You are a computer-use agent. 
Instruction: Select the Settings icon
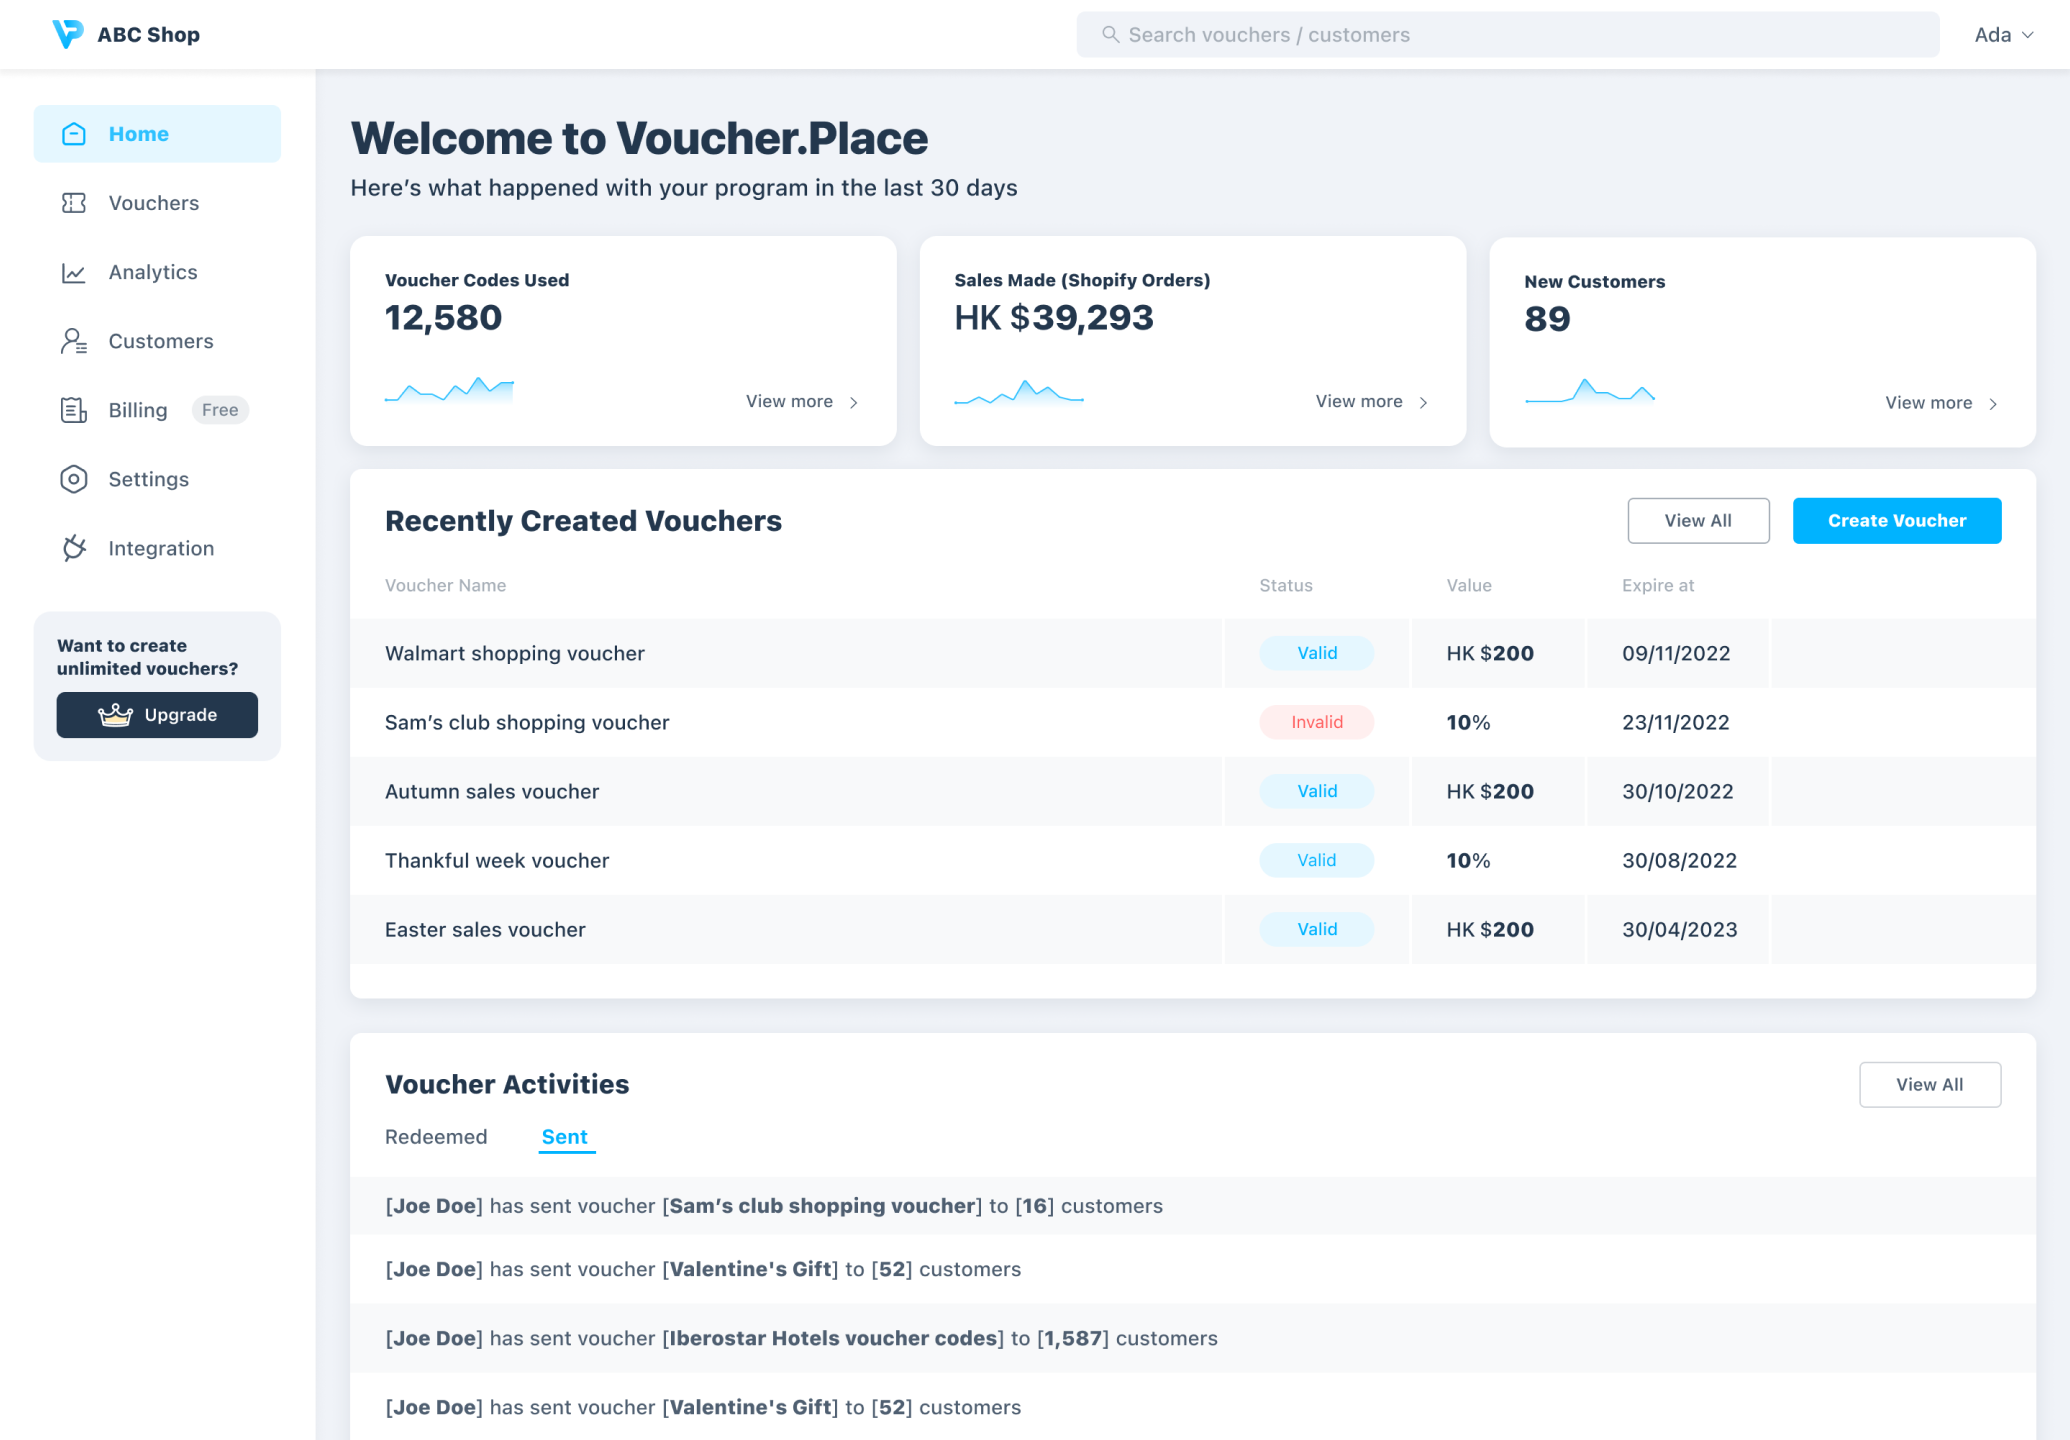pos(74,479)
